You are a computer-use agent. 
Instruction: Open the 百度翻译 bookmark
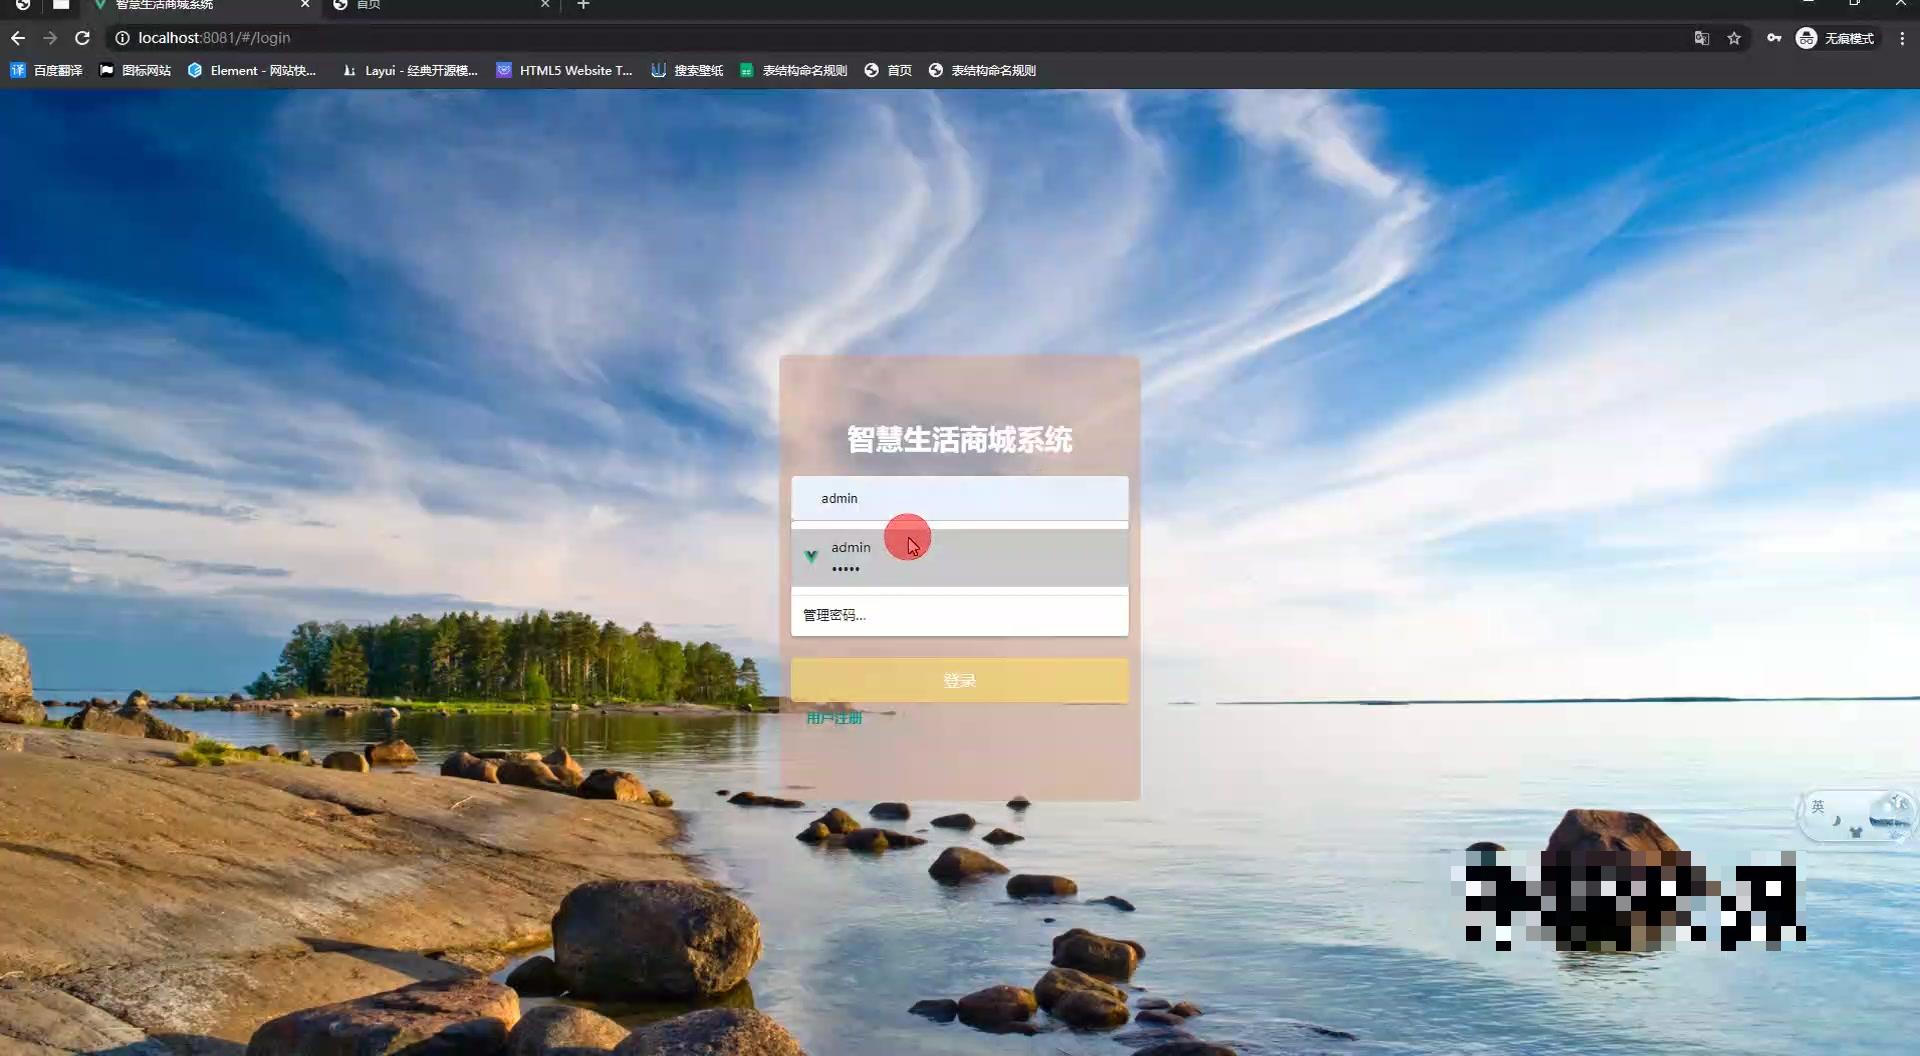tap(45, 70)
